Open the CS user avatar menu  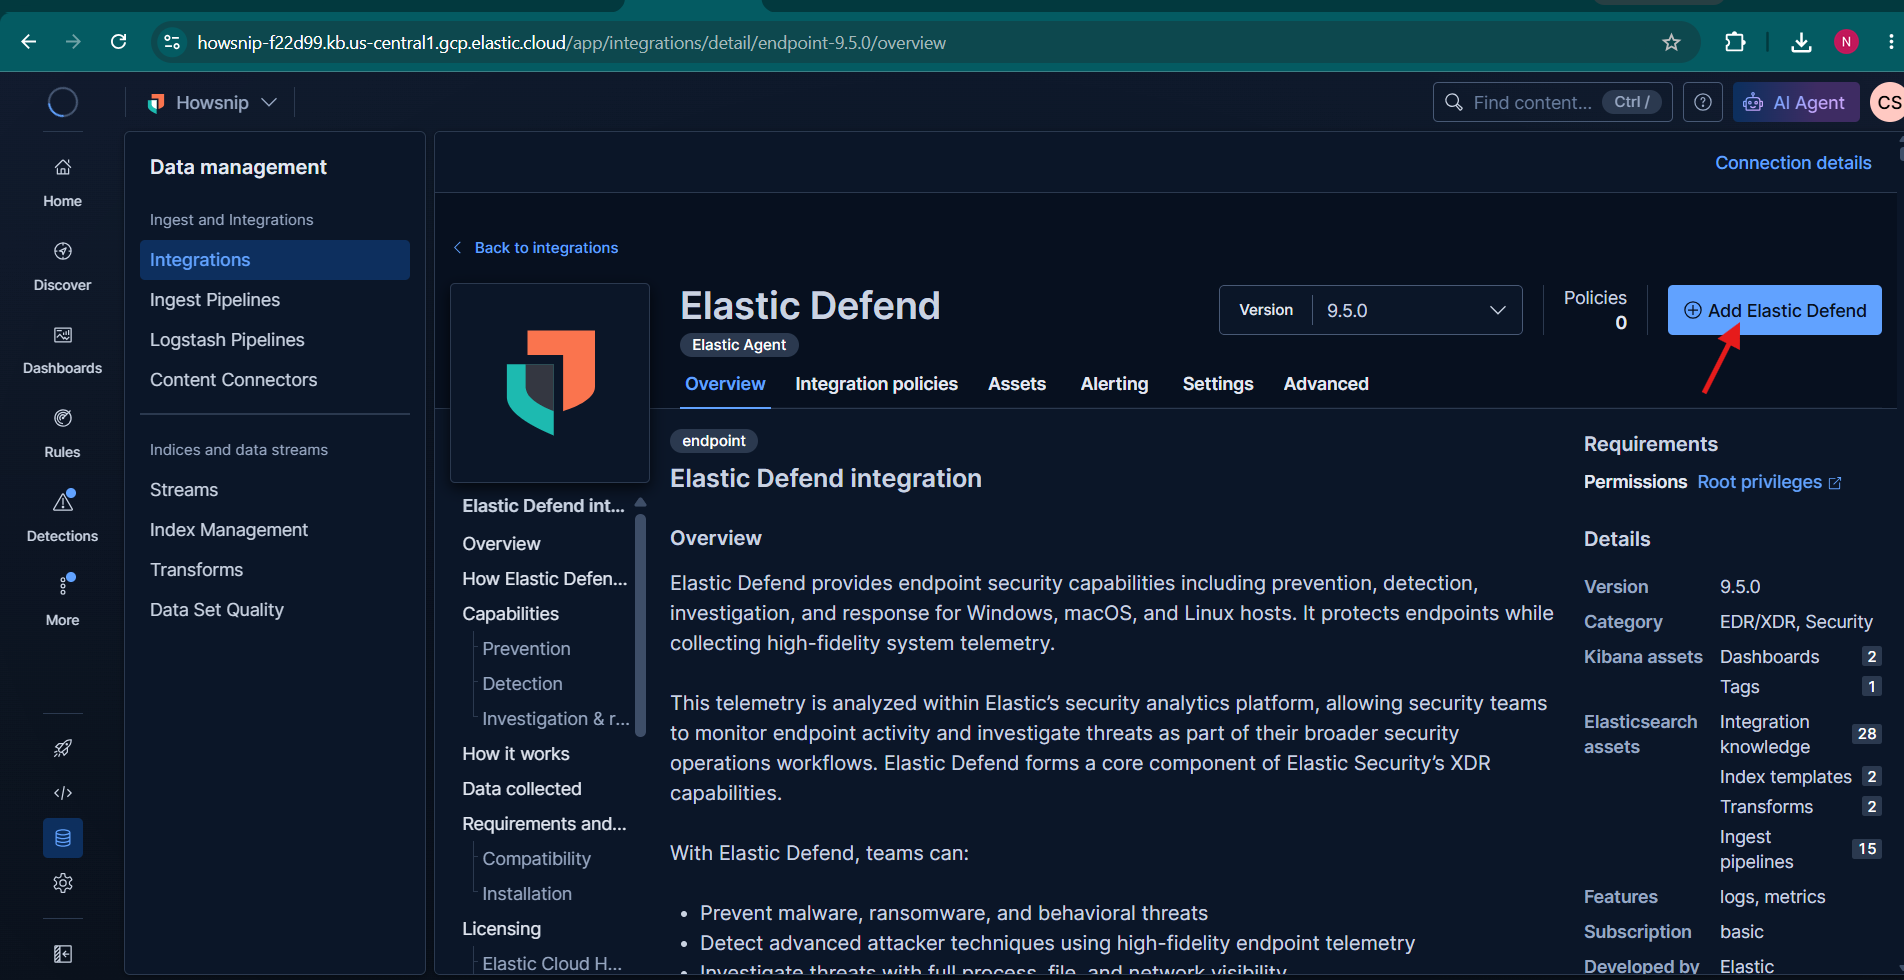pos(1887,102)
